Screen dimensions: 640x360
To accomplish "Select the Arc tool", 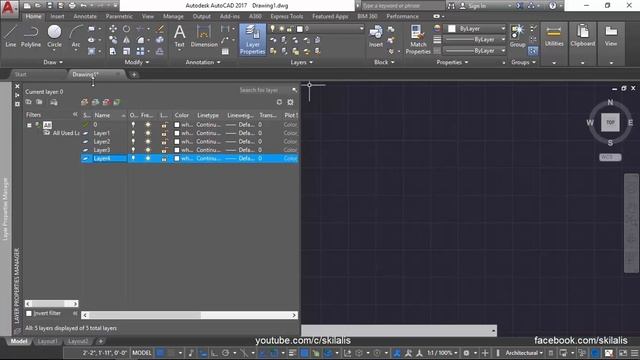I will click(x=76, y=36).
